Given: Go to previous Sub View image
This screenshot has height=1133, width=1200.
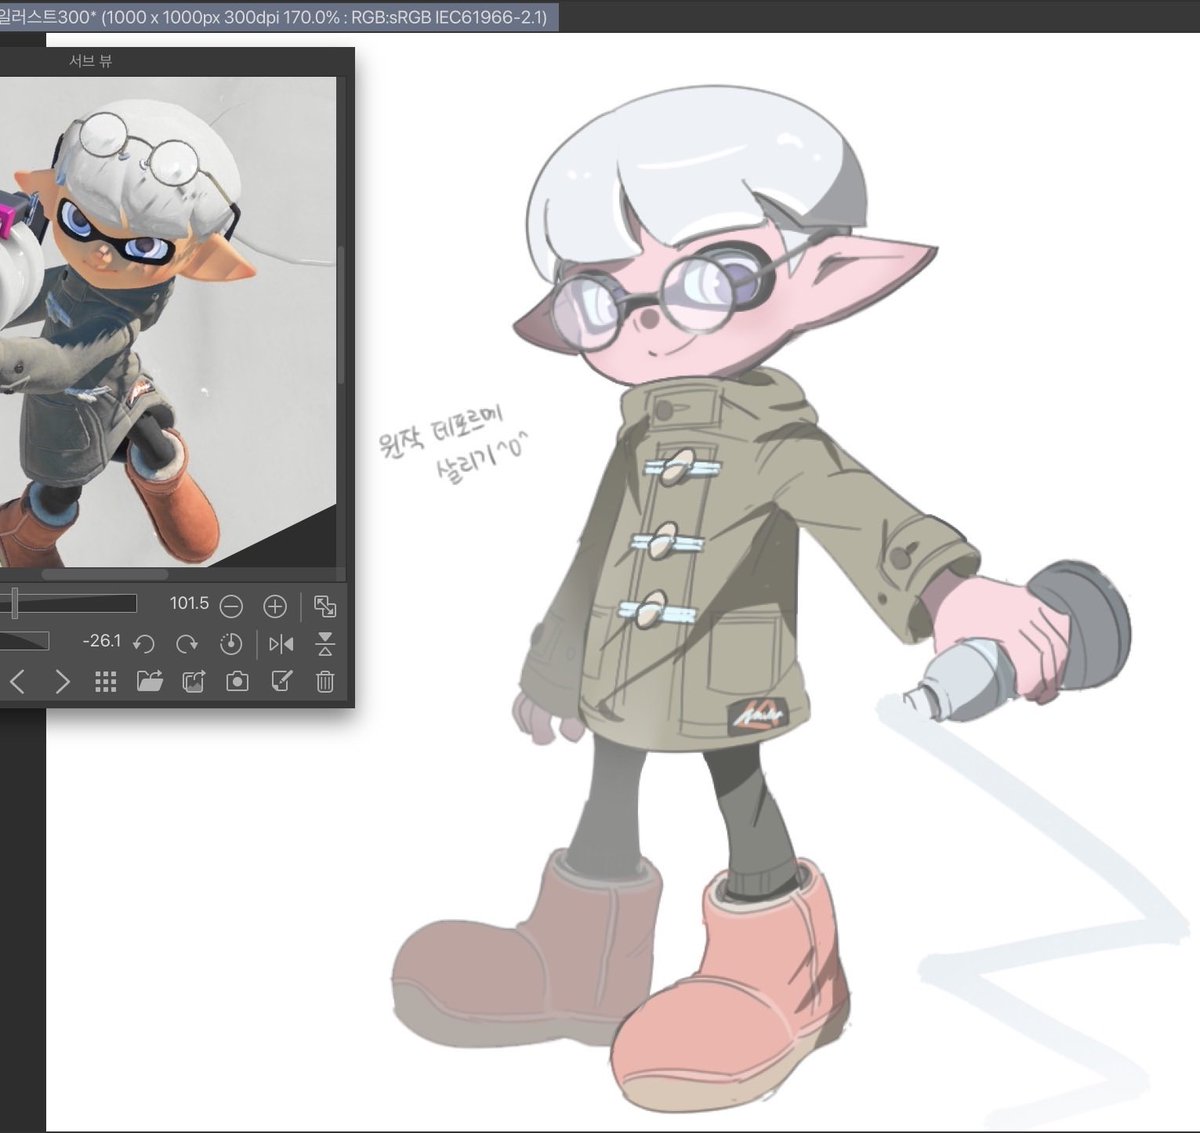Looking at the screenshot, I should pyautogui.click(x=17, y=682).
